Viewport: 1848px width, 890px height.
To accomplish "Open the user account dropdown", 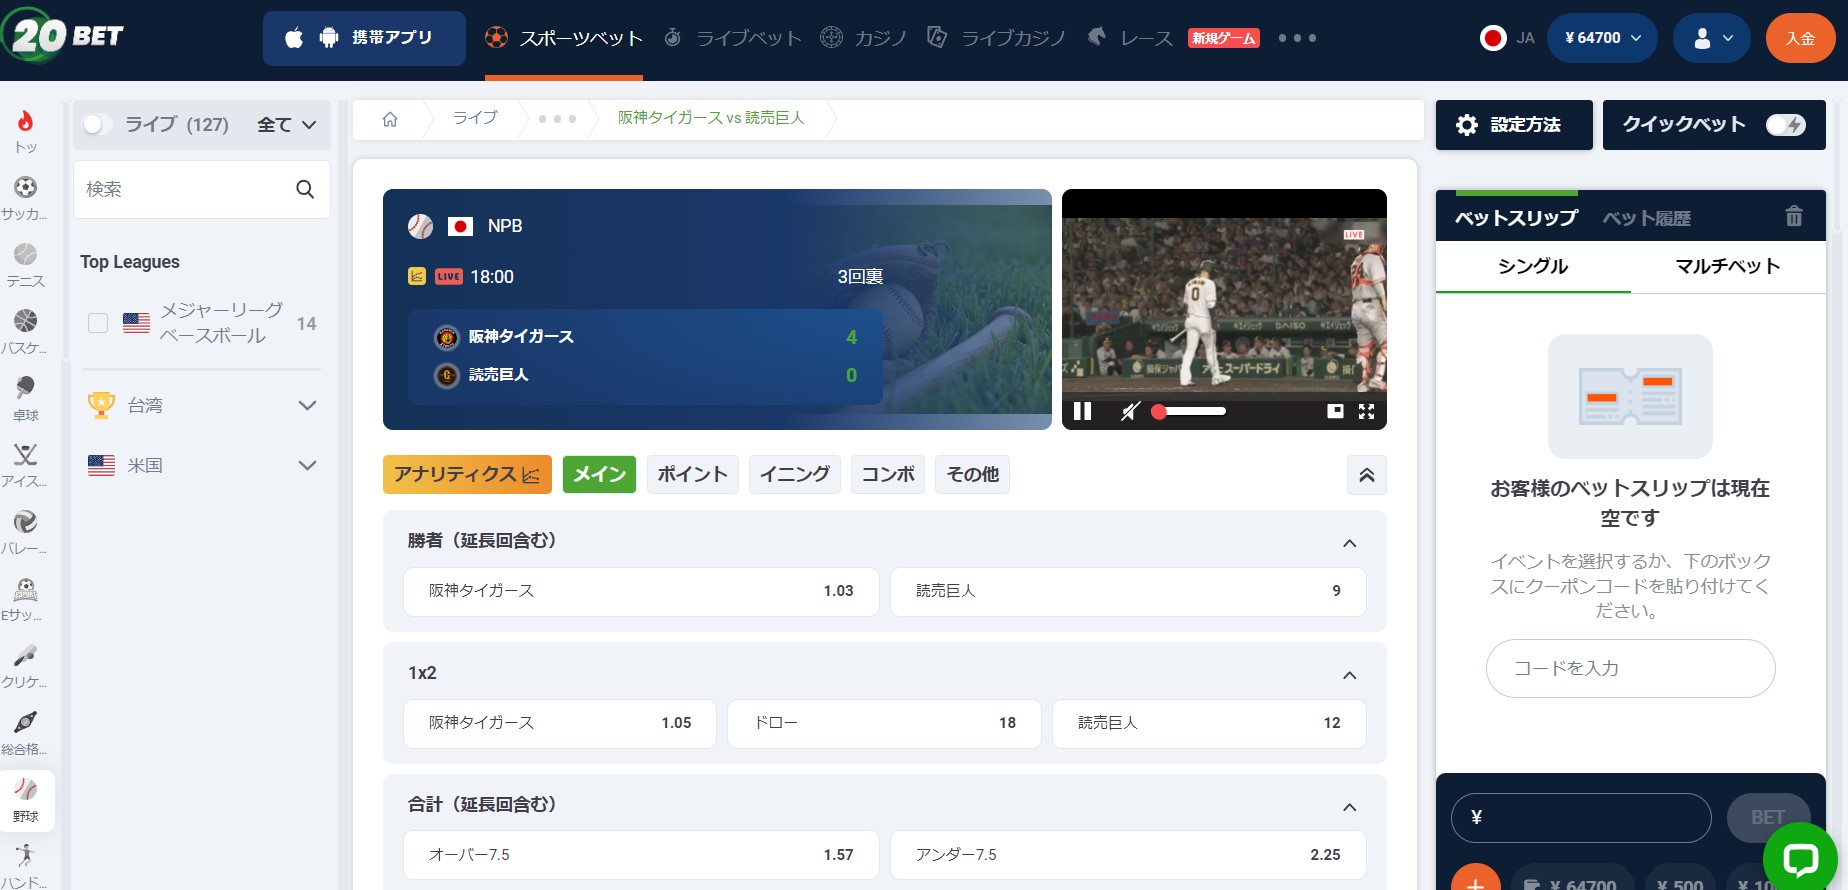I will [x=1712, y=38].
